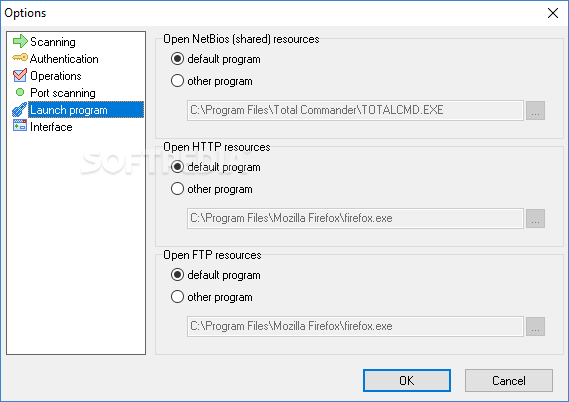569x402 pixels.
Task: Choose other program for HTTP resources
Action: [x=212, y=189]
